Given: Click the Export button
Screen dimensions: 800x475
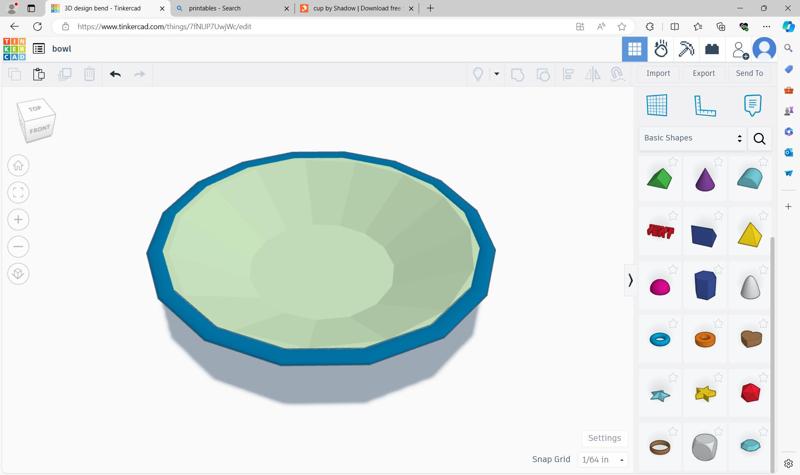Looking at the screenshot, I should [x=703, y=73].
